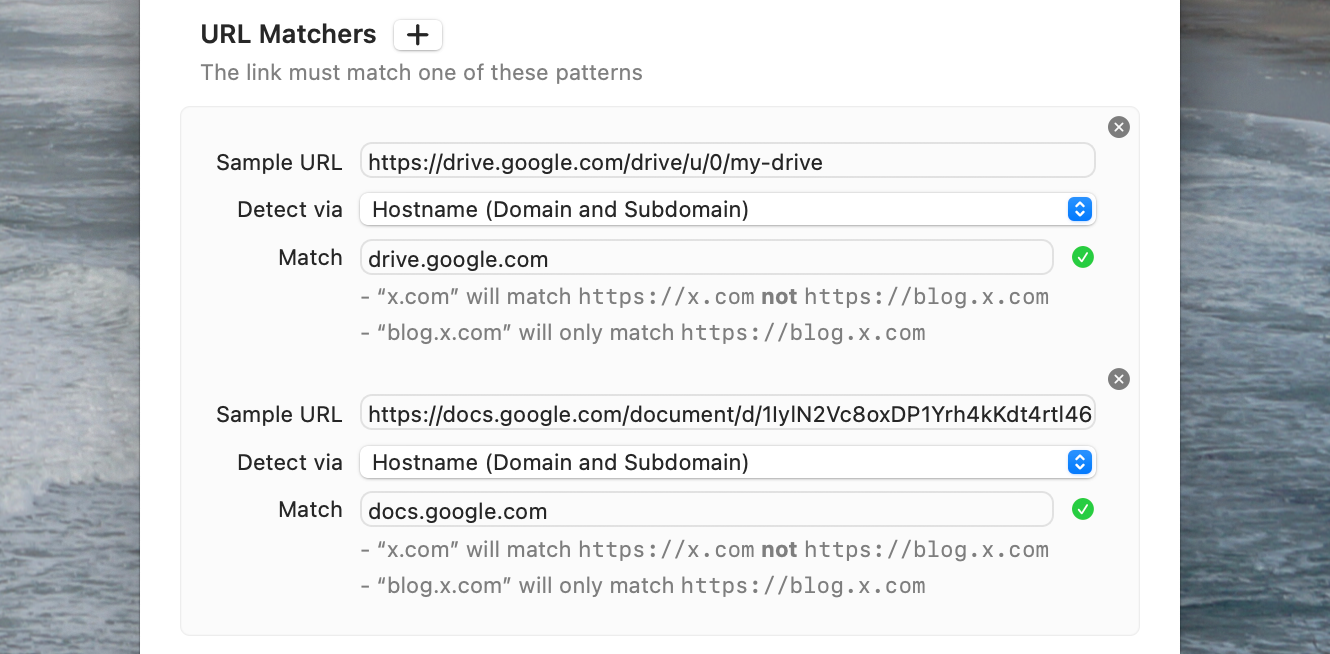Click the URL Matchers heading
The width and height of the screenshot is (1330, 654).
(288, 34)
